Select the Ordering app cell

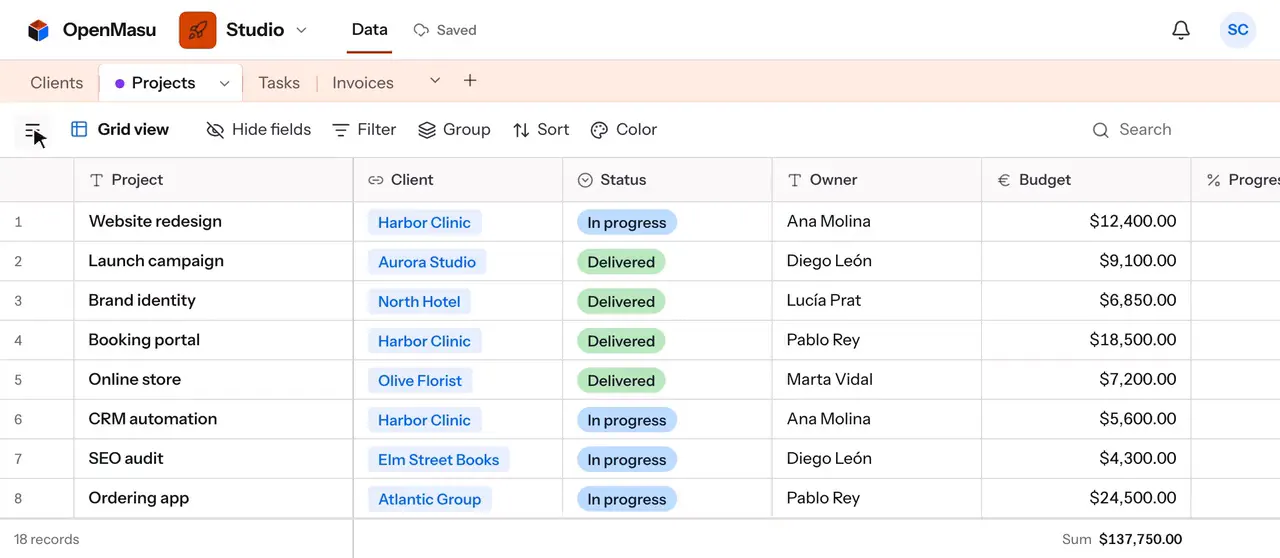(214, 498)
